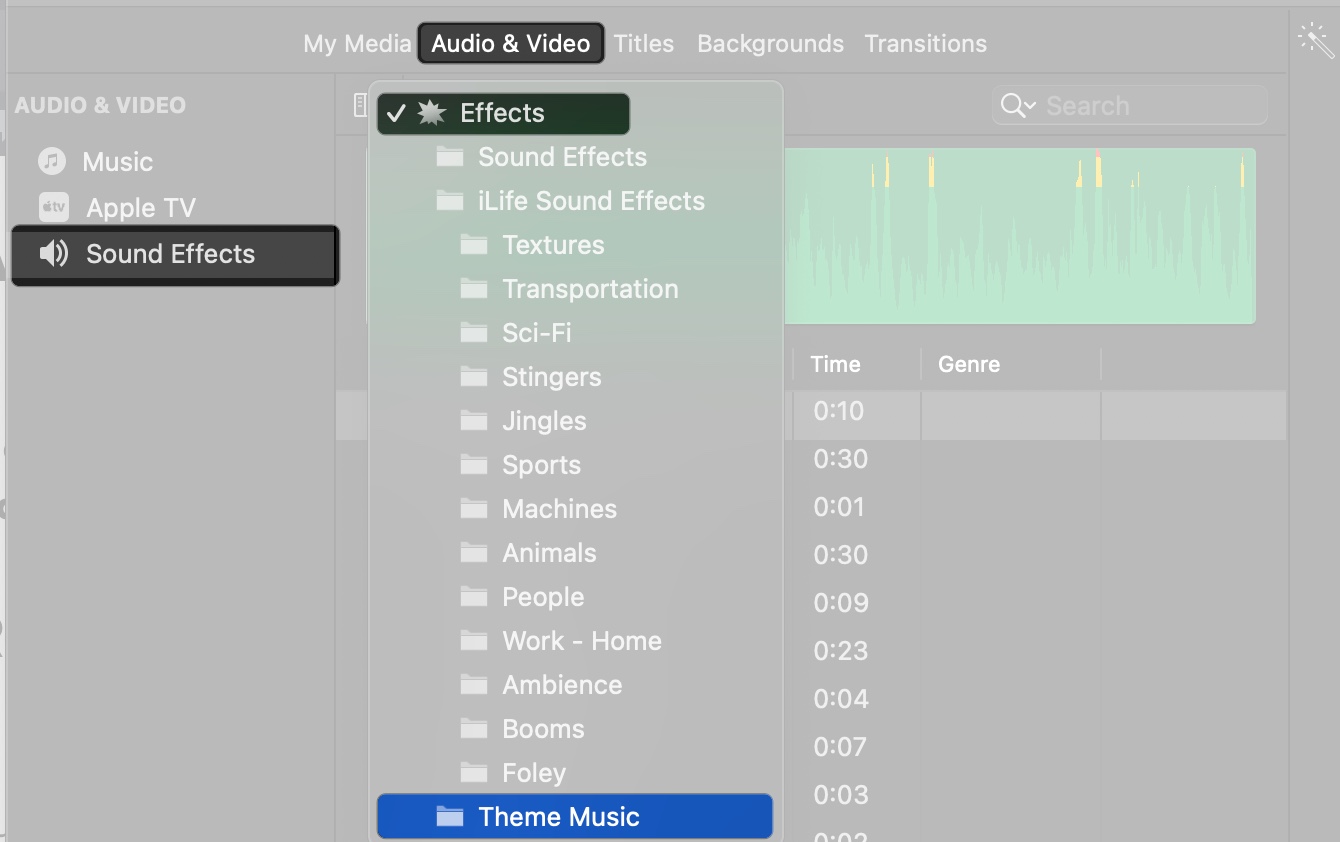Select the Sound Effects speaker icon
The height and width of the screenshot is (842, 1340).
(51, 254)
